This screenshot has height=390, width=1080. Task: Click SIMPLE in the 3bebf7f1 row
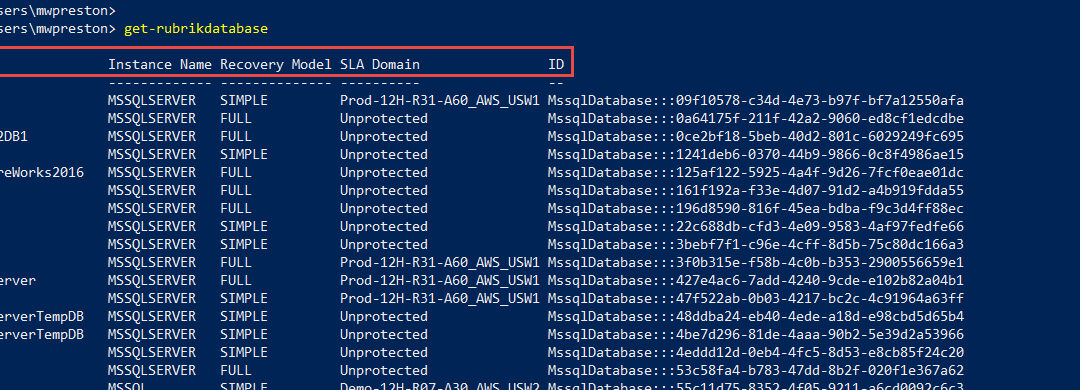(x=244, y=244)
